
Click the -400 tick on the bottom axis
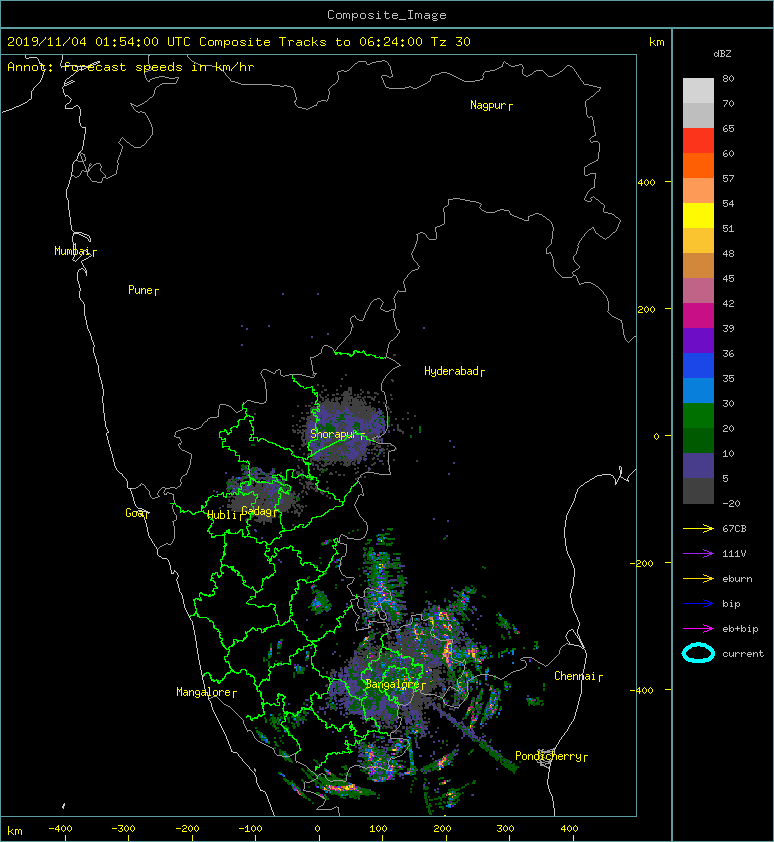(x=60, y=829)
